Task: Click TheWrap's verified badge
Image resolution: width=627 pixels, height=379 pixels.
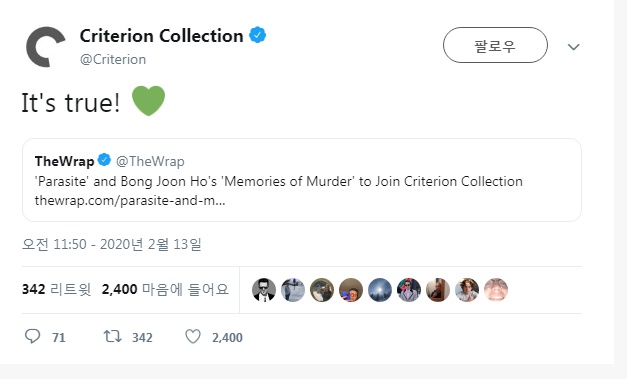Action: [x=104, y=160]
